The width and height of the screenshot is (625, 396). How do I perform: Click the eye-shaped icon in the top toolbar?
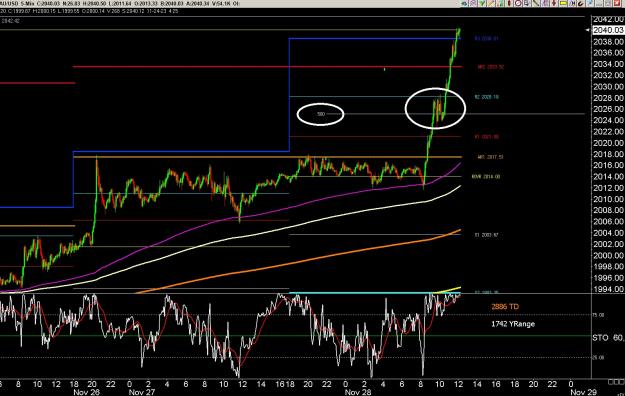point(464,3)
